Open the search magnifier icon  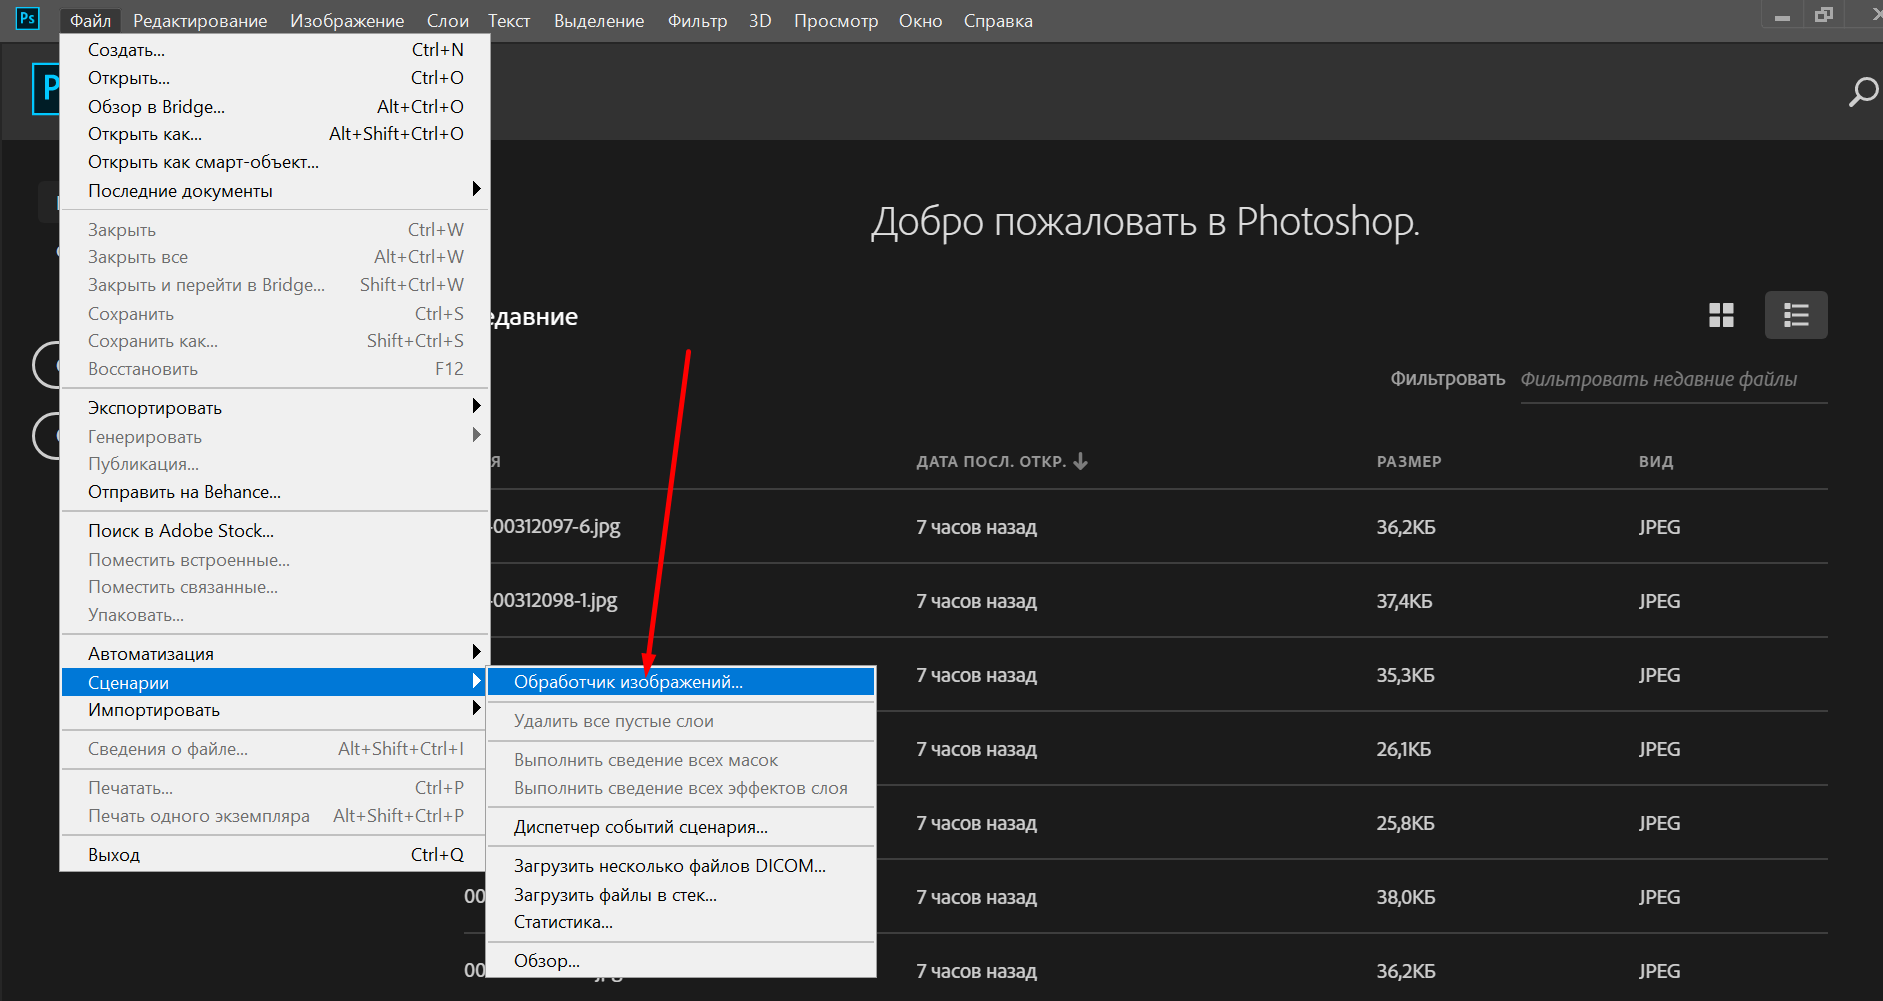(1863, 92)
